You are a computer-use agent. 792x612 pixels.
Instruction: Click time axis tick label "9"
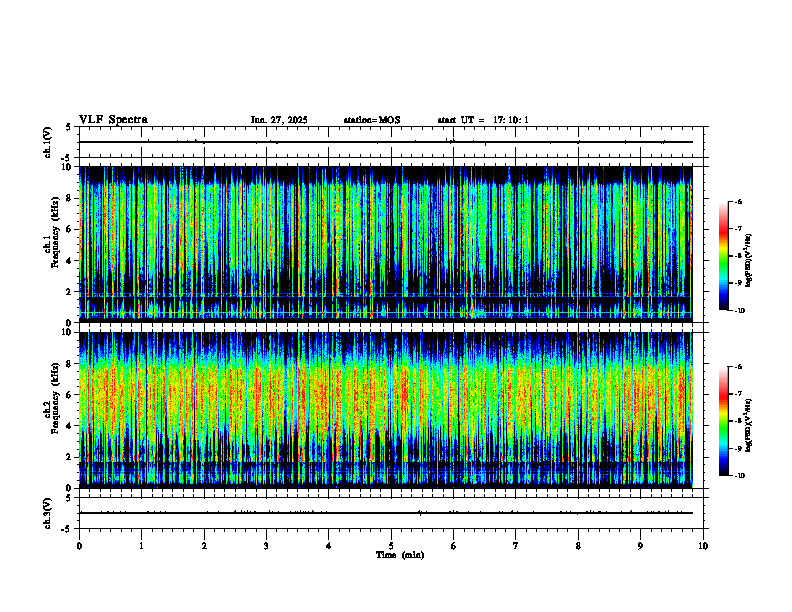640,546
